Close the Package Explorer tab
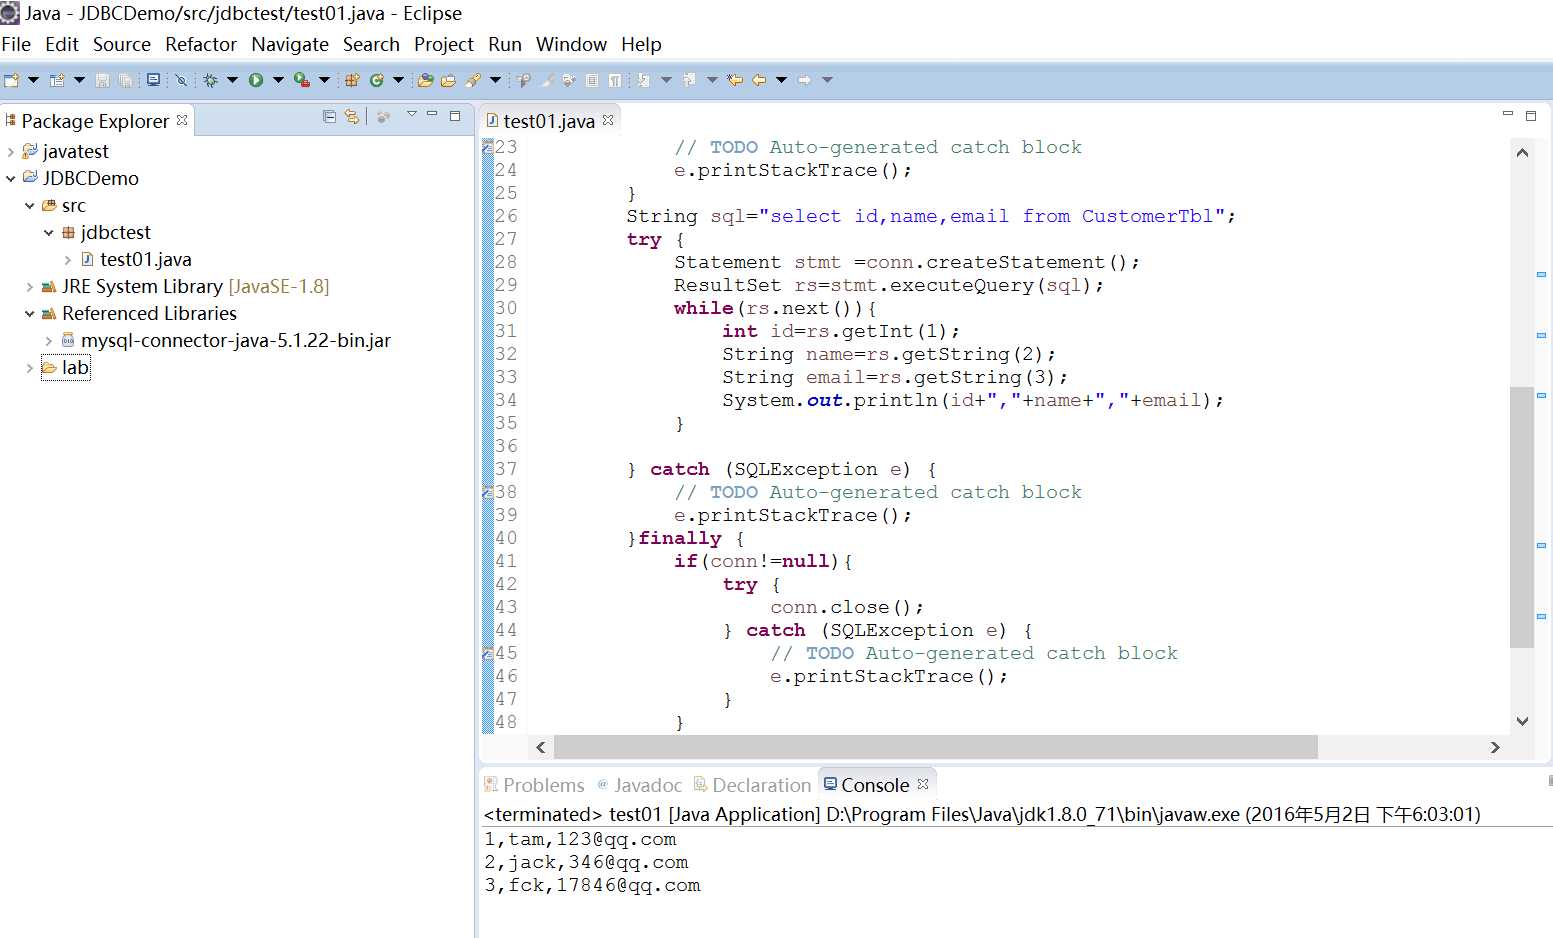Viewport: 1553px width, 938px height. tap(182, 120)
